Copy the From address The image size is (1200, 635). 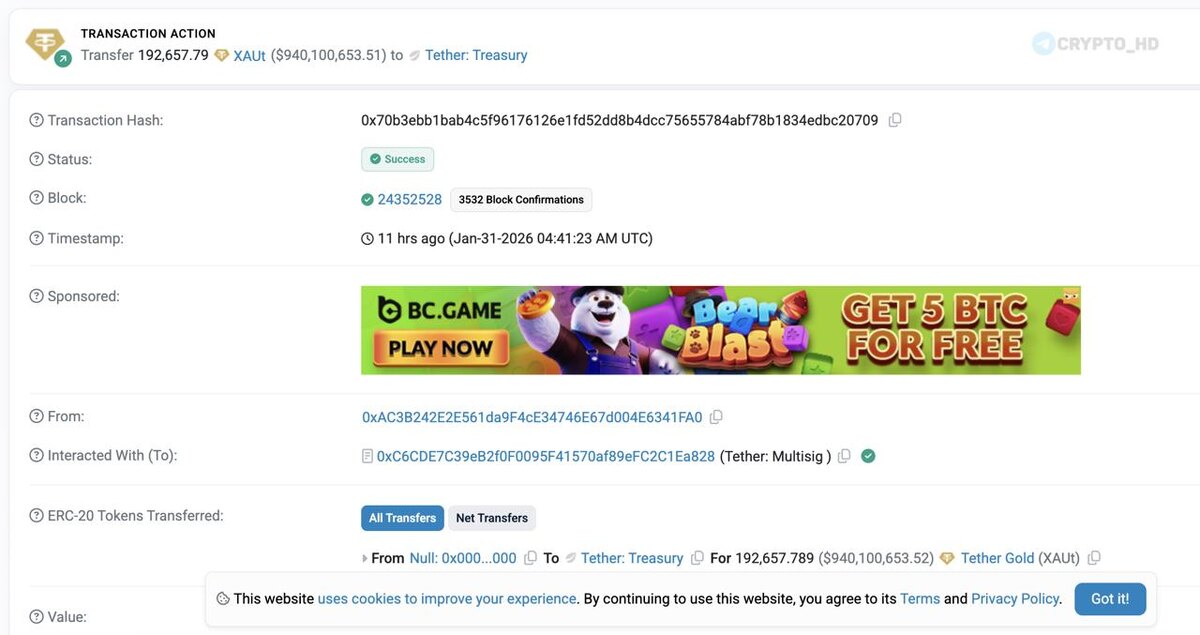pos(716,417)
